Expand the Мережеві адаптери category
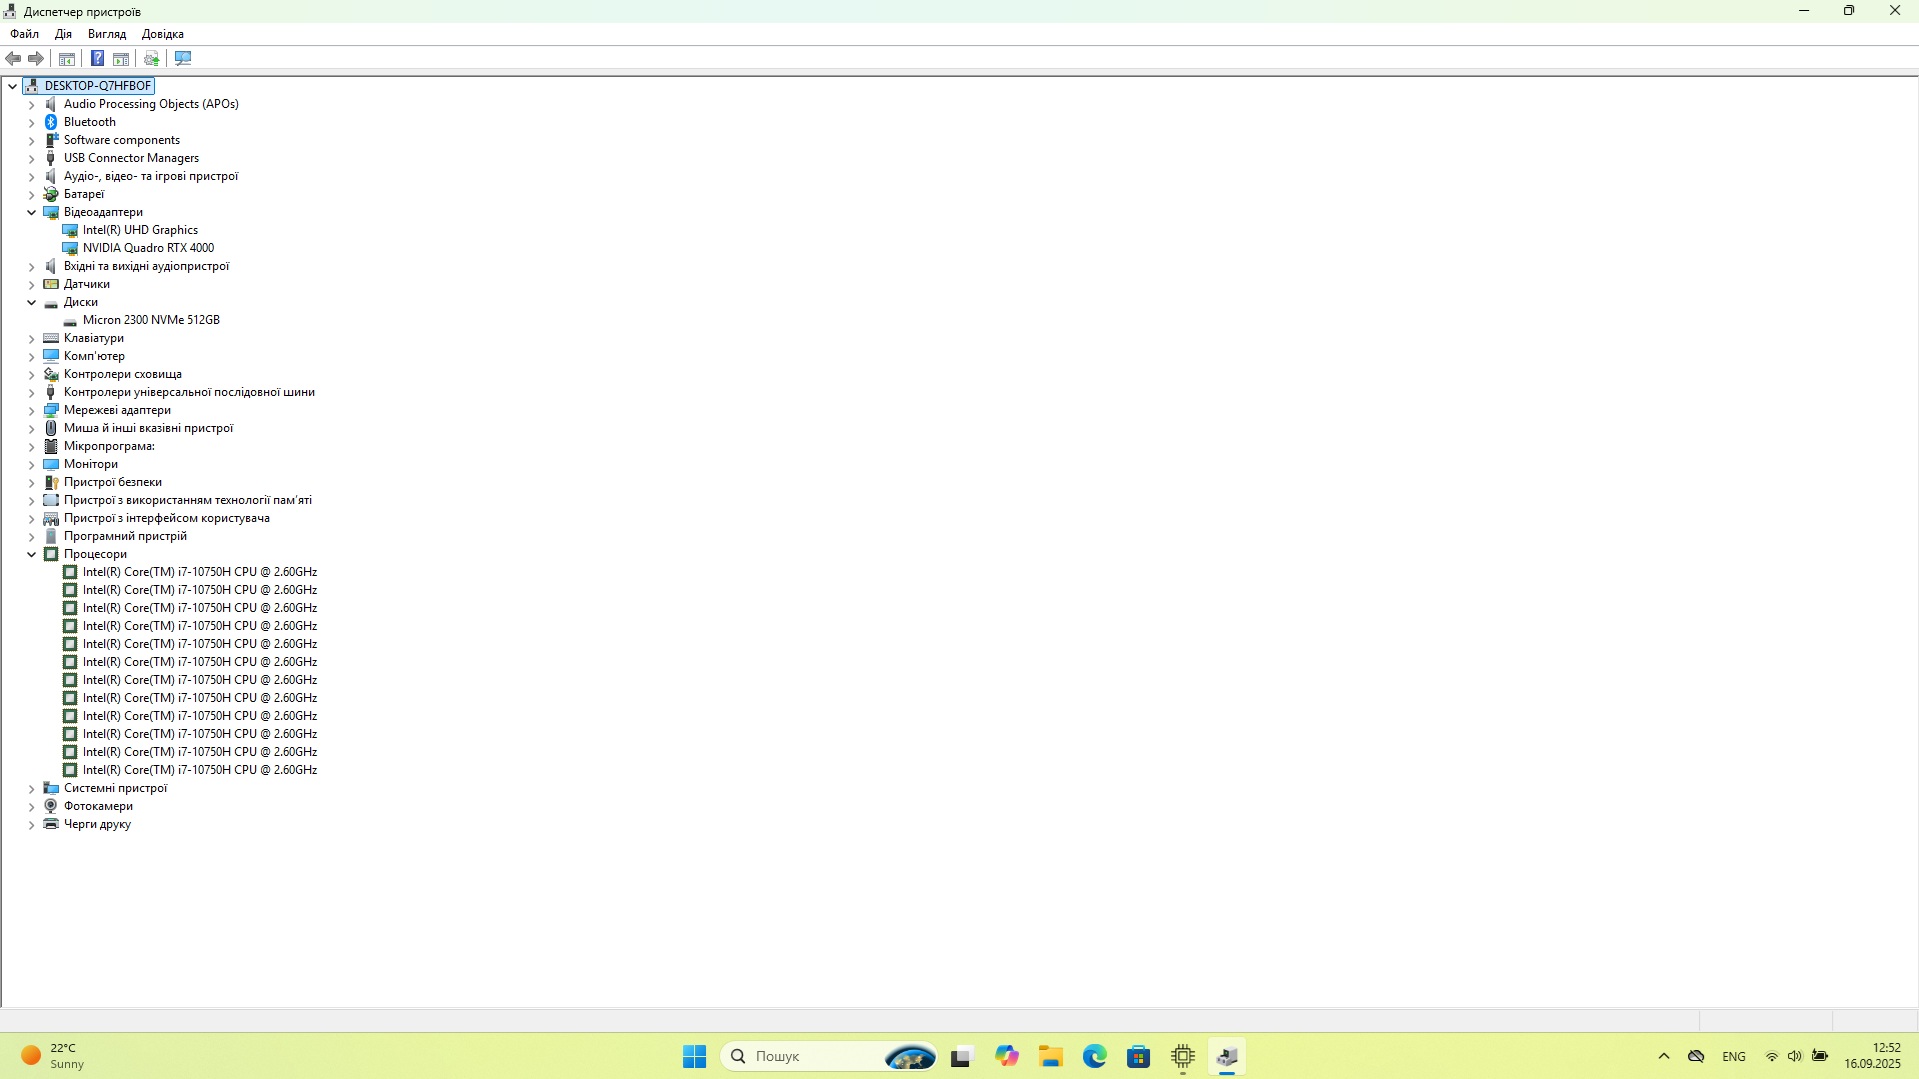 click(31, 410)
